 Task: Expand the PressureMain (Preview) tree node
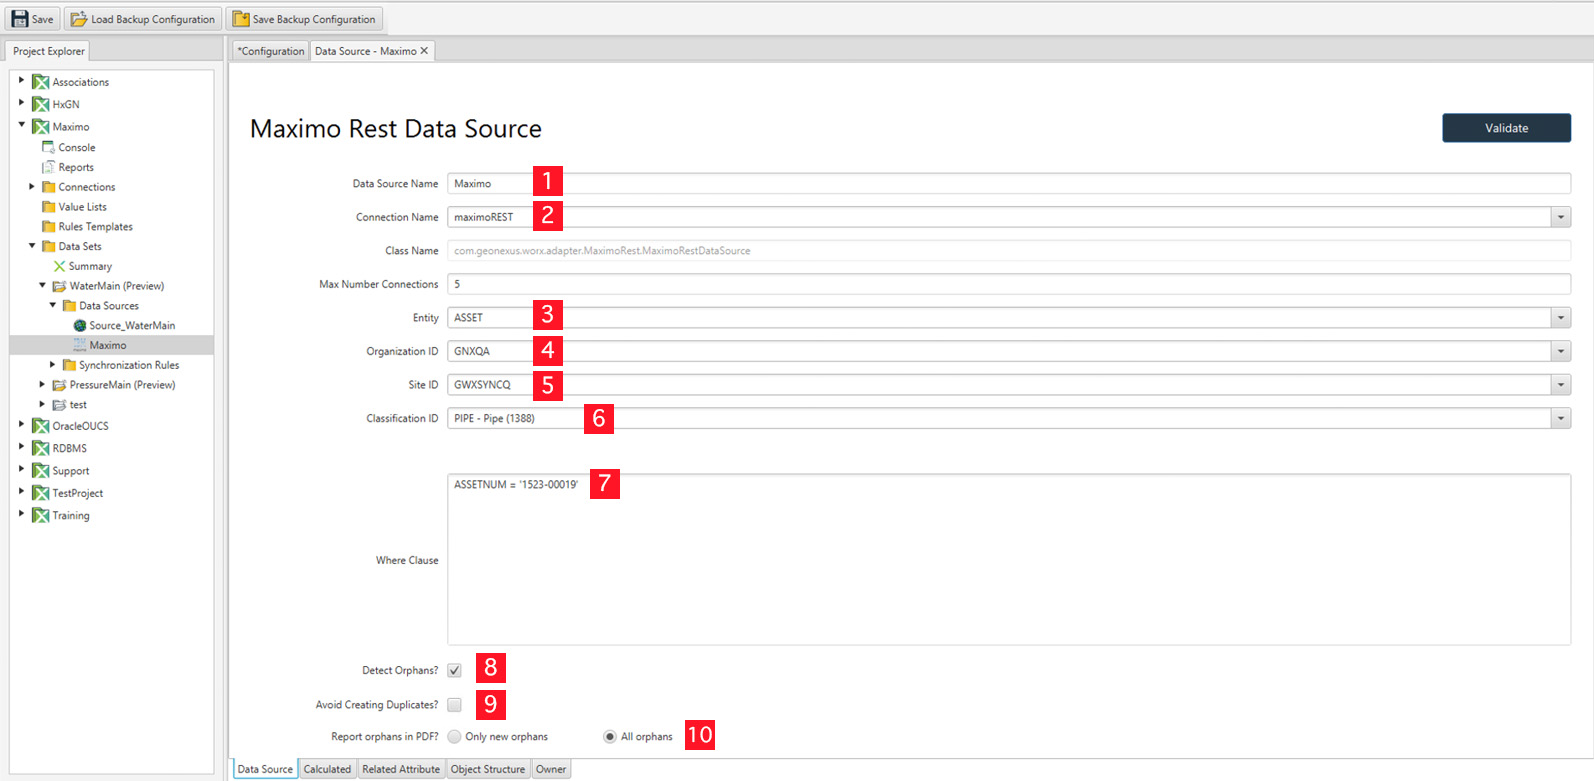point(42,384)
